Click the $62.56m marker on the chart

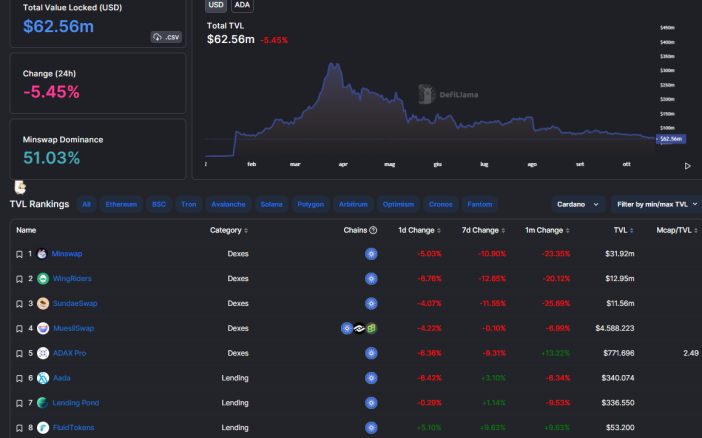coord(671,139)
